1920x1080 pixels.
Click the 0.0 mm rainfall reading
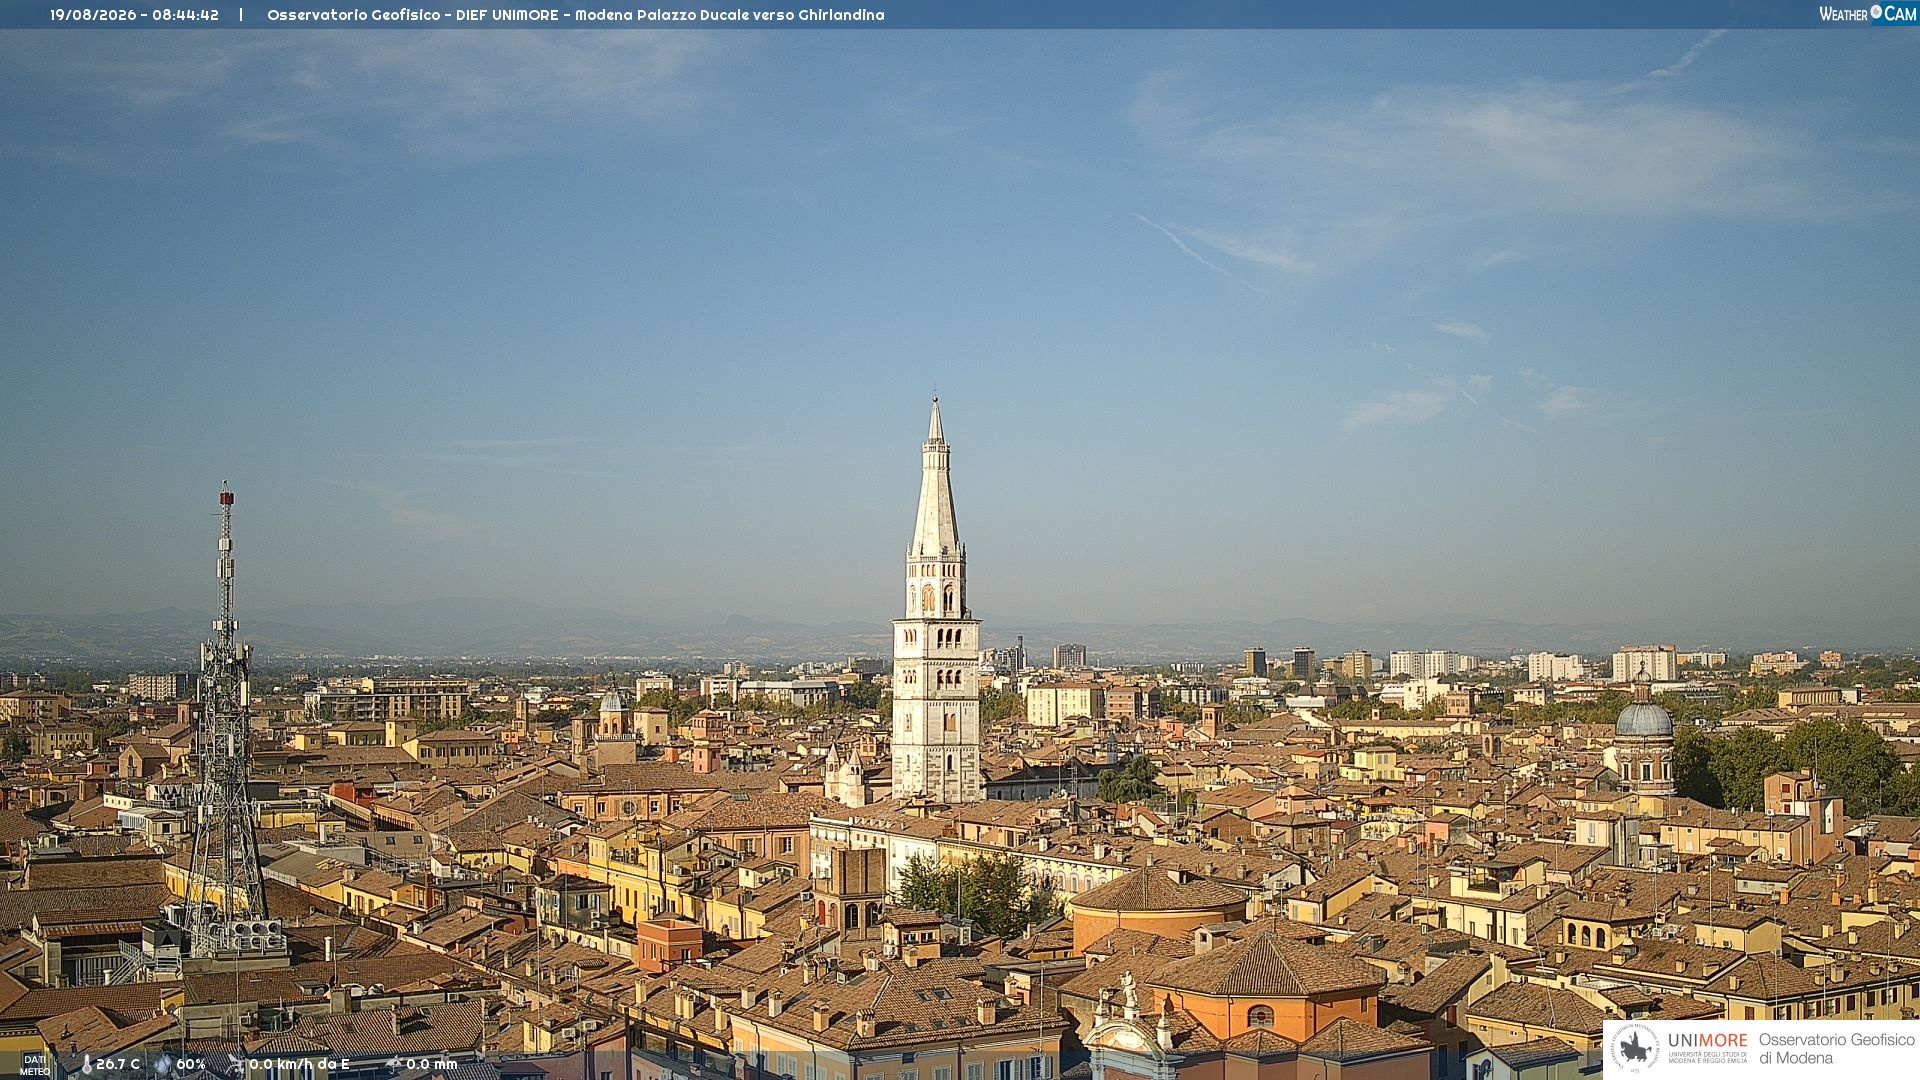pos(432,1064)
